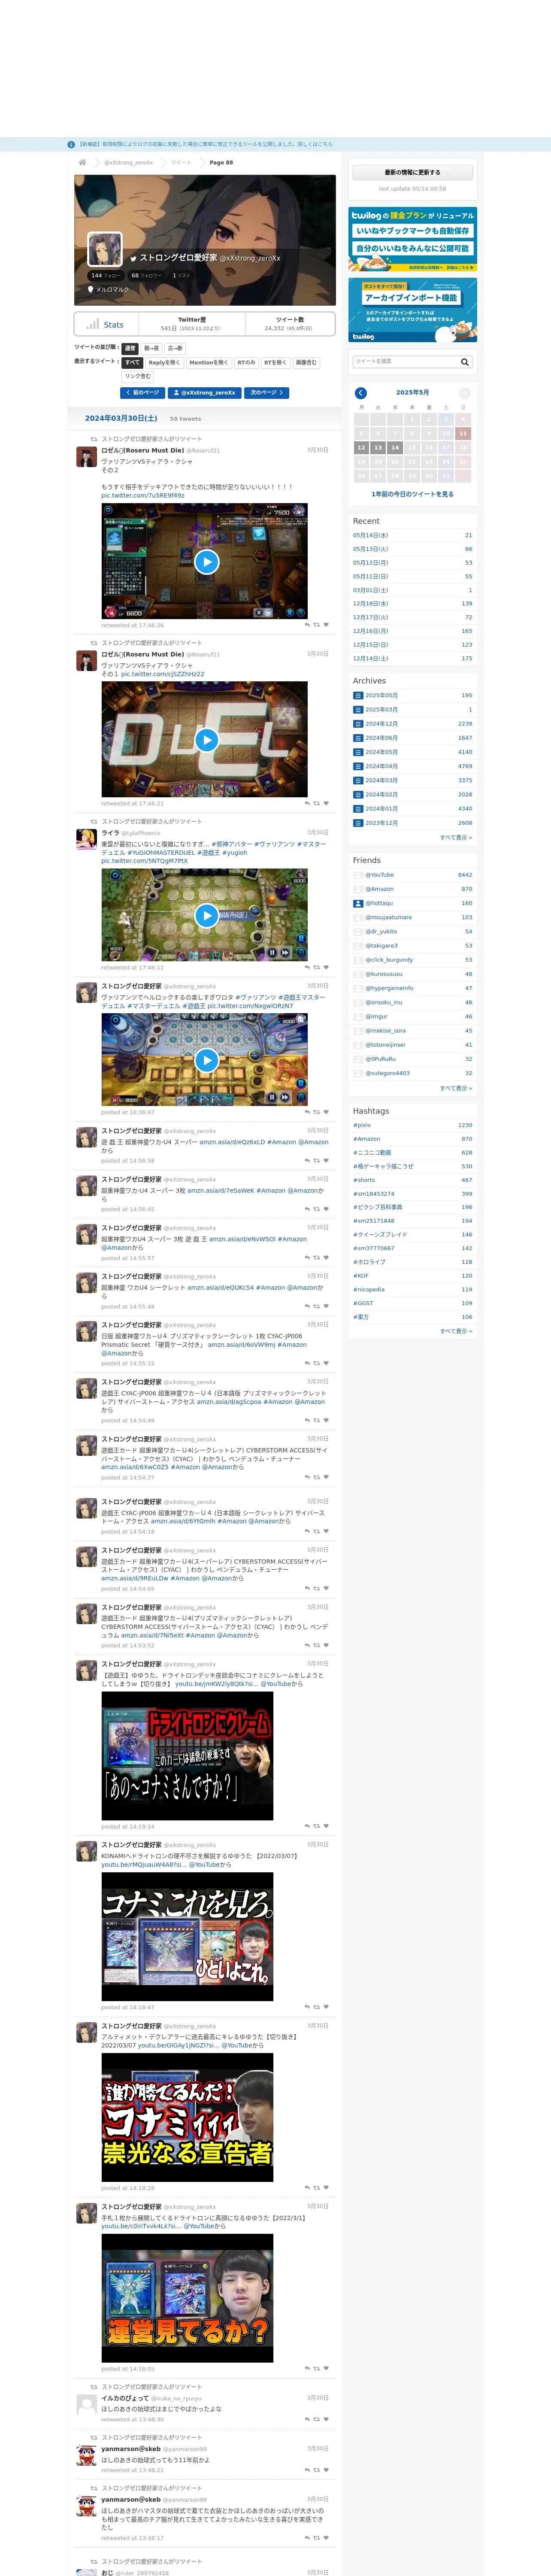Open hashtag #Amazon in Hashtags list
The width and height of the screenshot is (551, 2576).
click(366, 1139)
